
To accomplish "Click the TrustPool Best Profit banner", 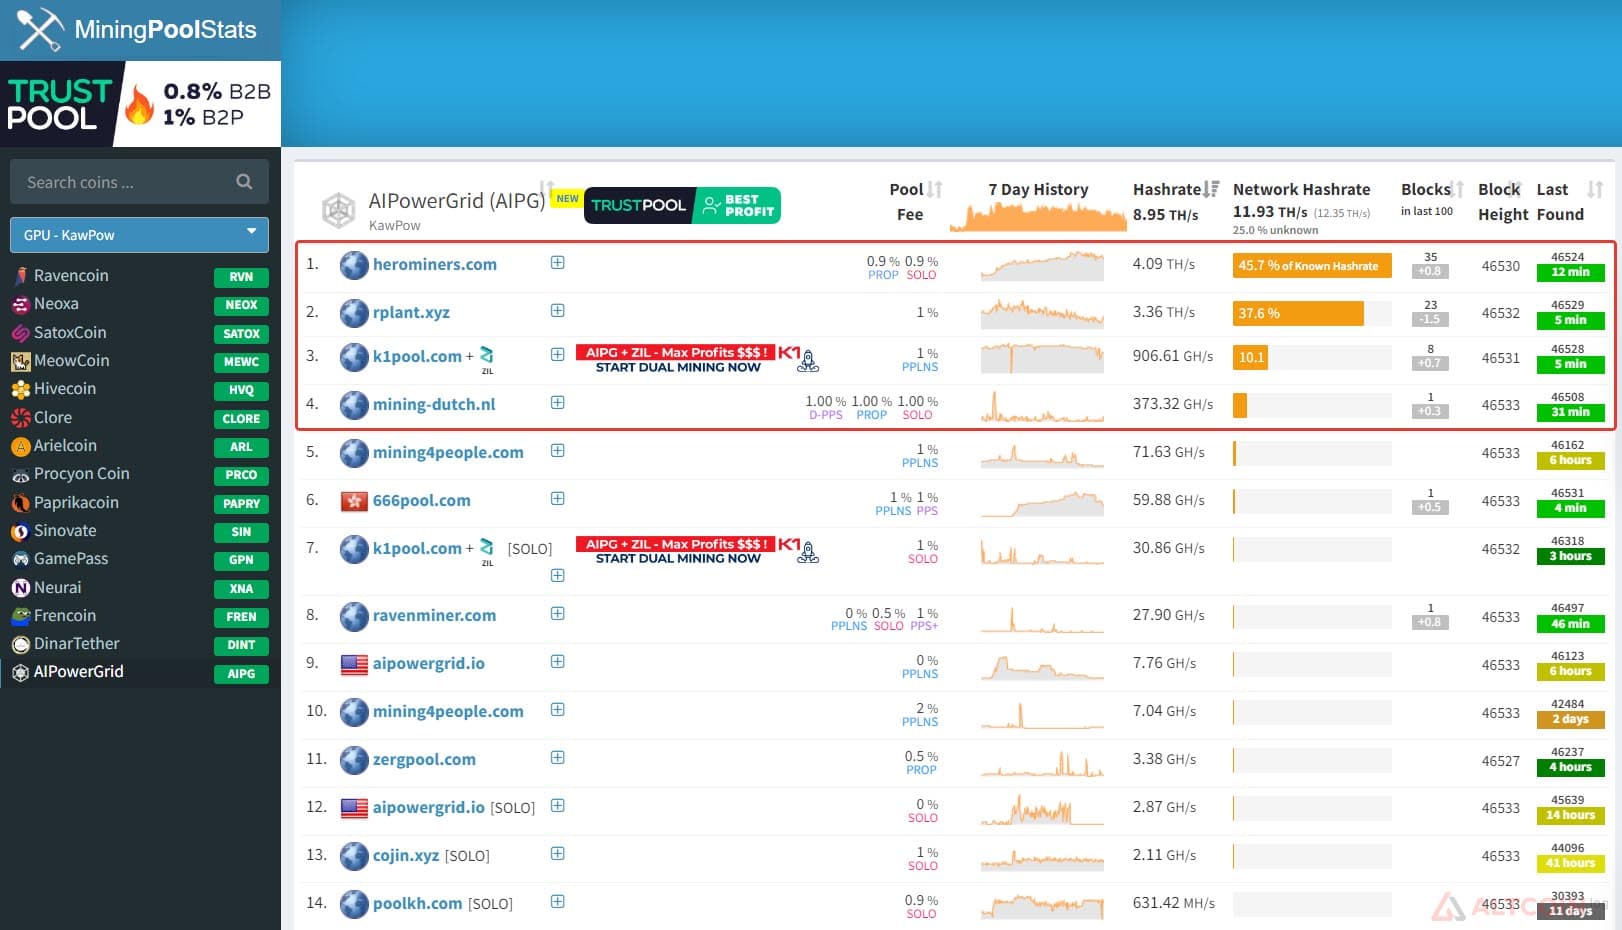I will click(x=682, y=205).
